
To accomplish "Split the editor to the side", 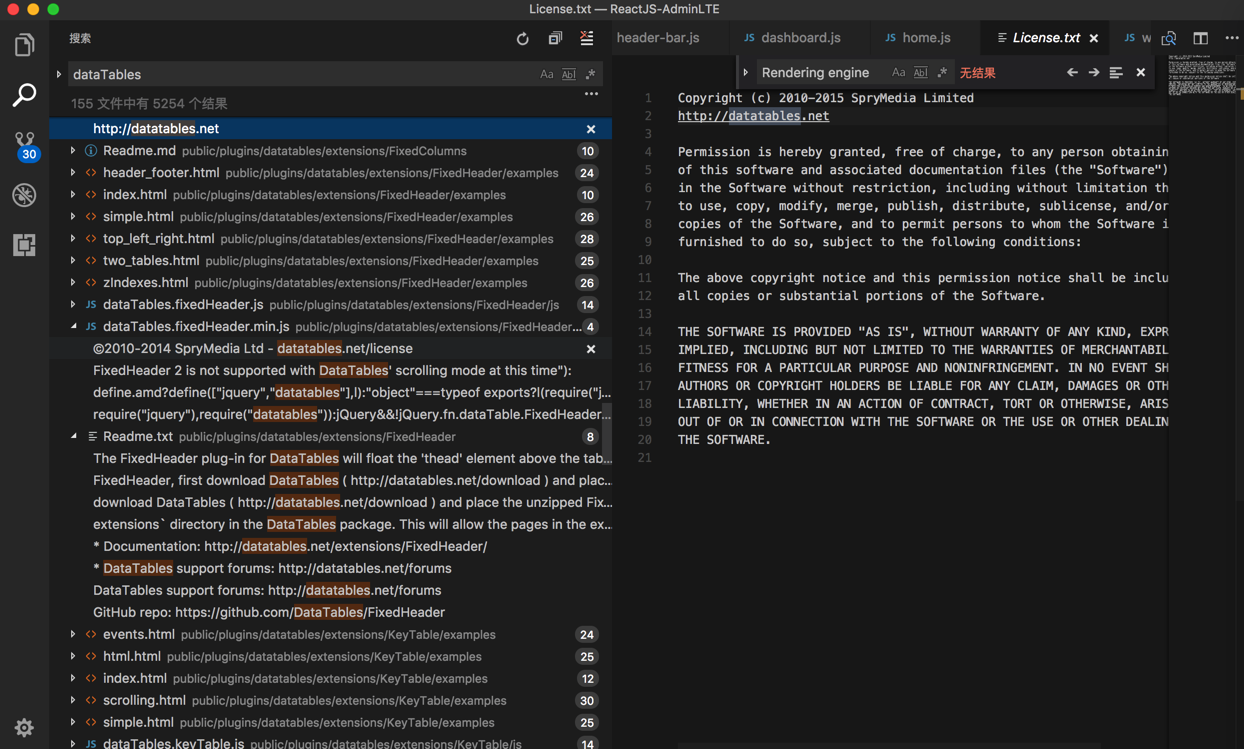I will point(1200,38).
